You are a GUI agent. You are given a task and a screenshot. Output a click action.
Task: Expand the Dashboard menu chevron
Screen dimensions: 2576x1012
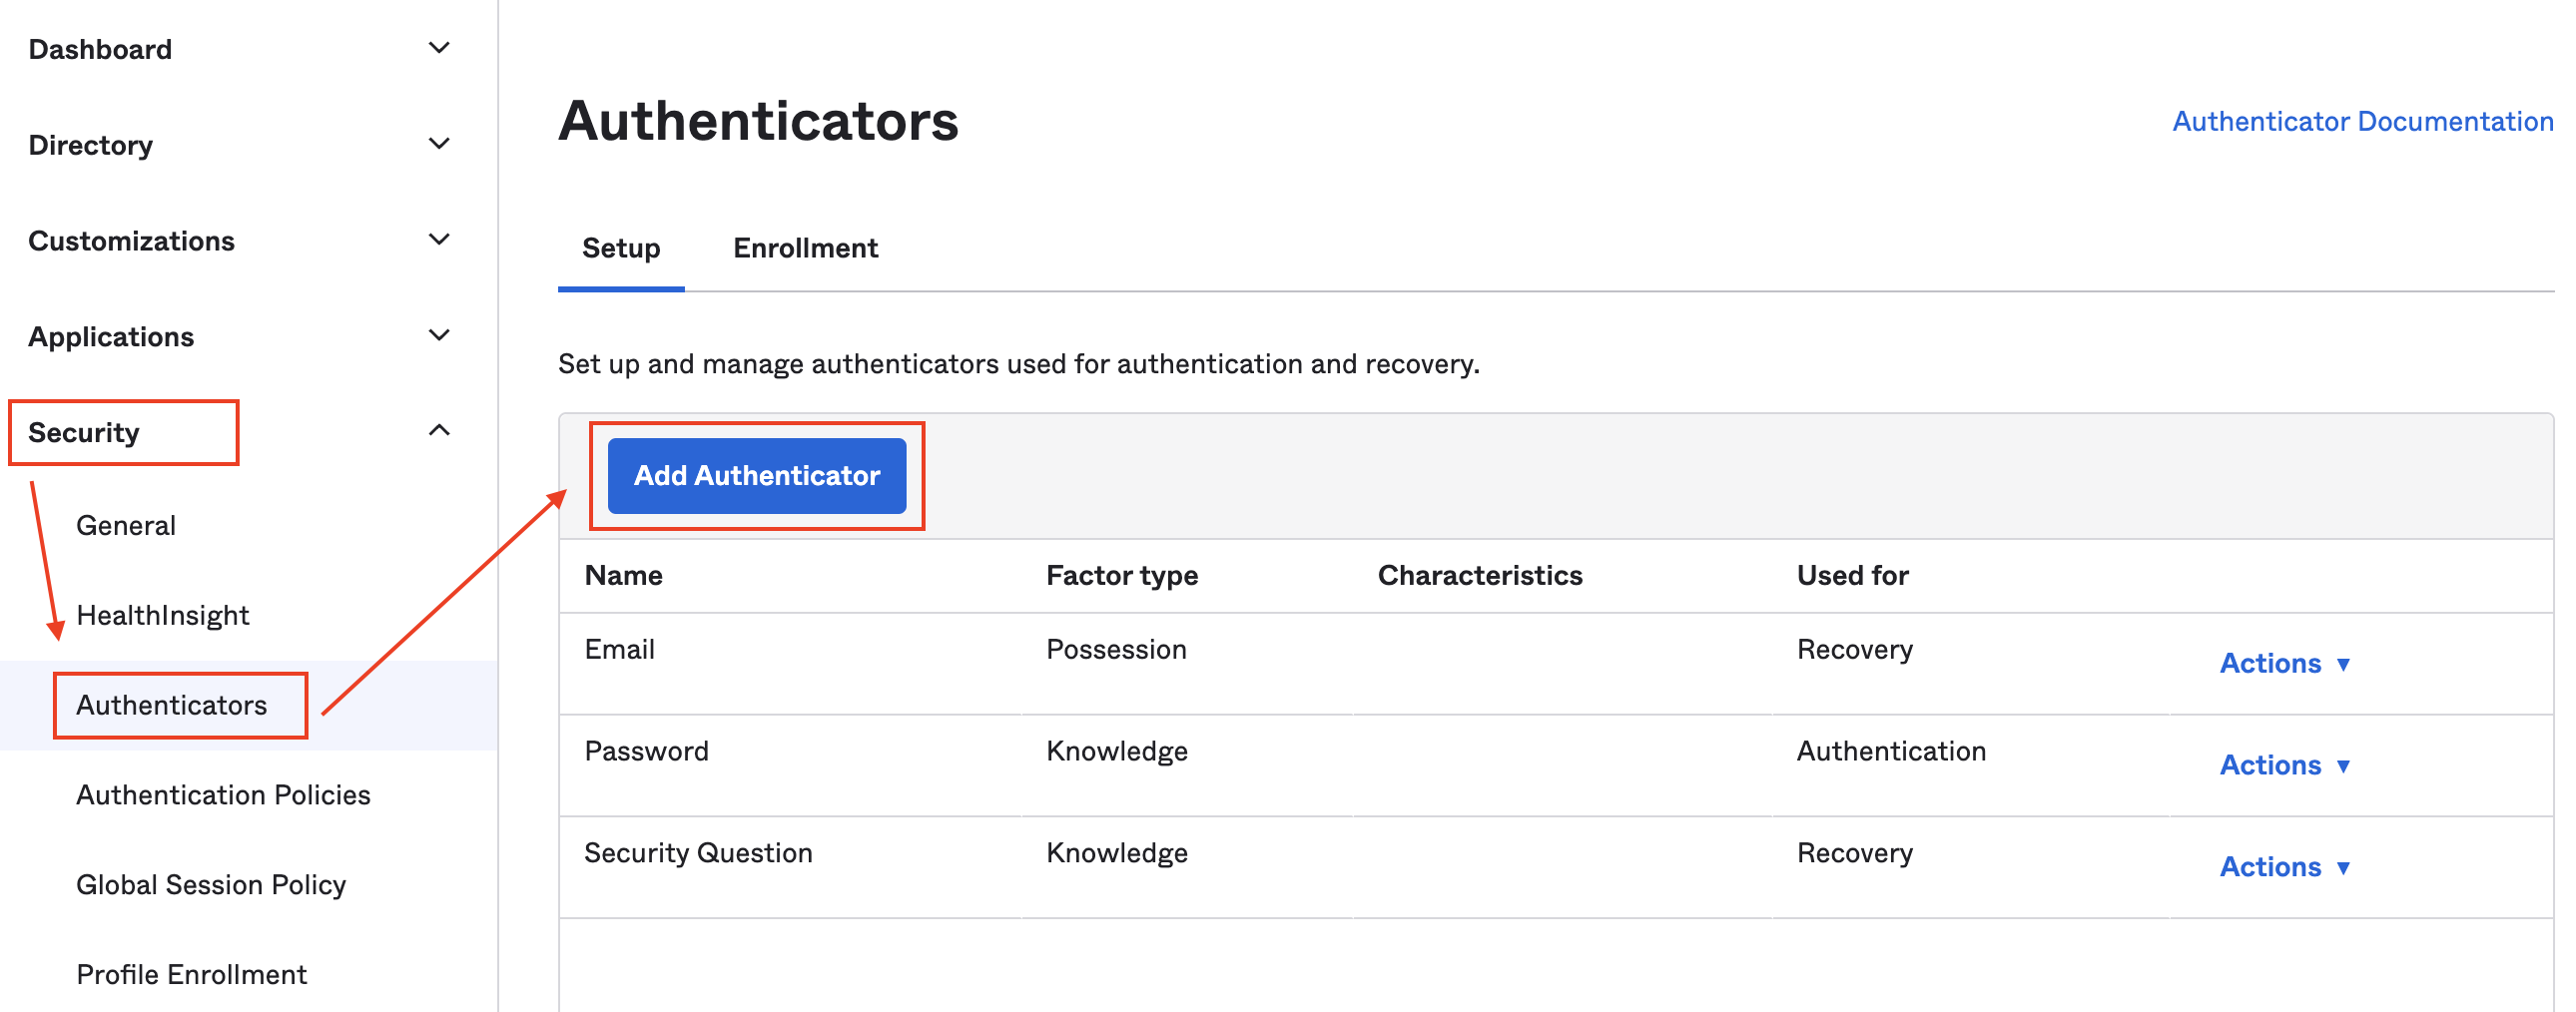click(x=439, y=48)
